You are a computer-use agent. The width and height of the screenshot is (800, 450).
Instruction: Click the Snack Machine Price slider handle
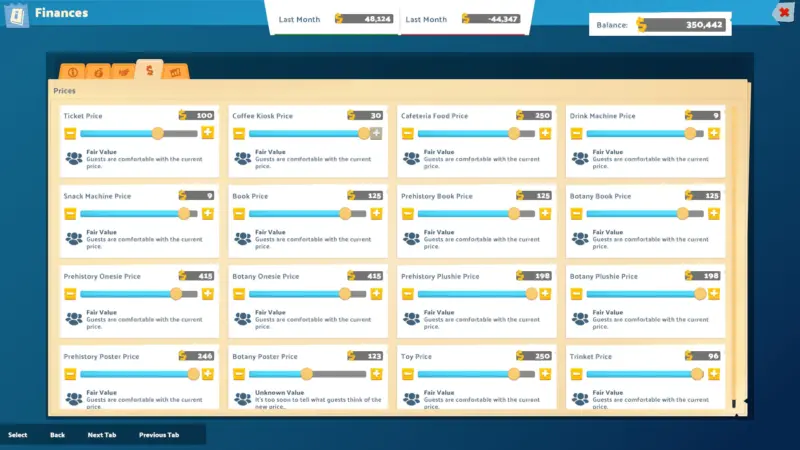click(184, 213)
